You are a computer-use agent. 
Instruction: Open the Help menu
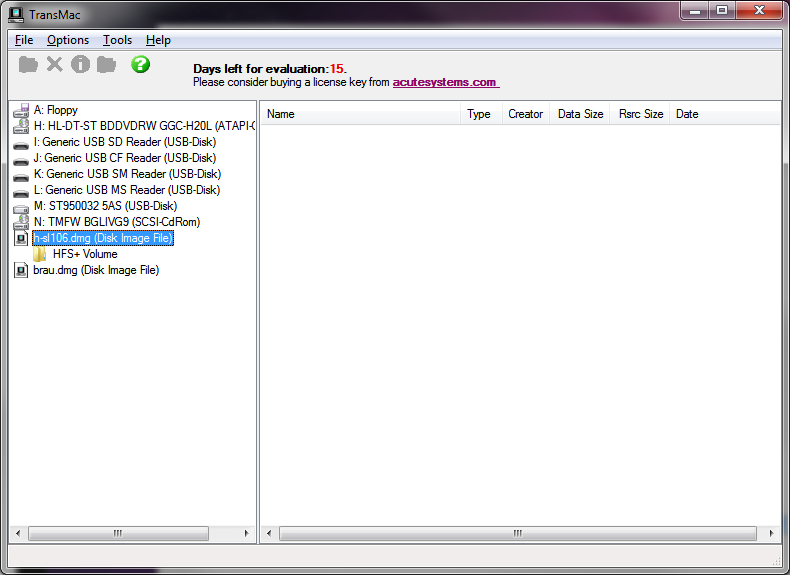point(158,40)
